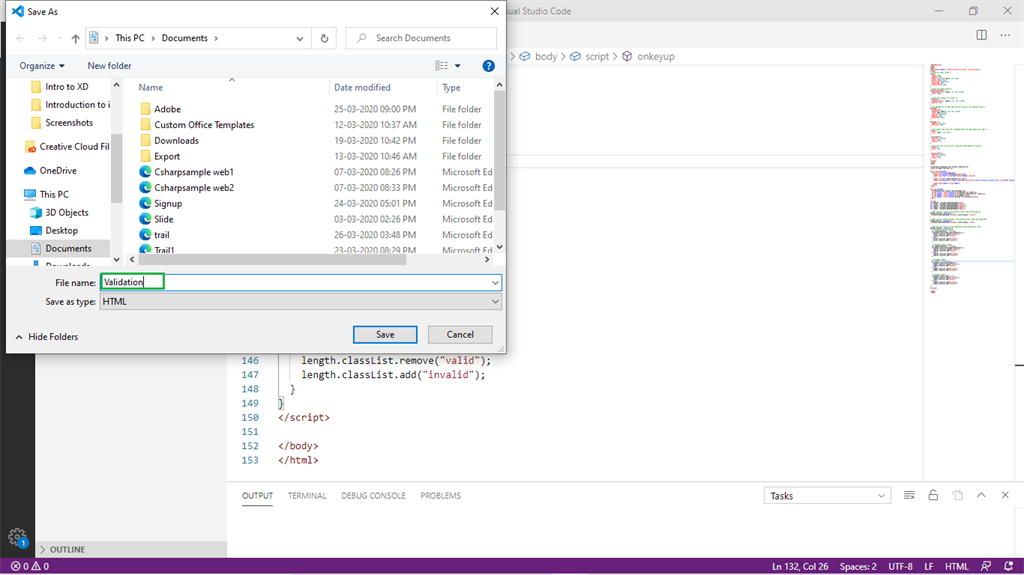The image size is (1024, 575).
Task: Open the view options dropdown arrow
Action: click(x=458, y=66)
